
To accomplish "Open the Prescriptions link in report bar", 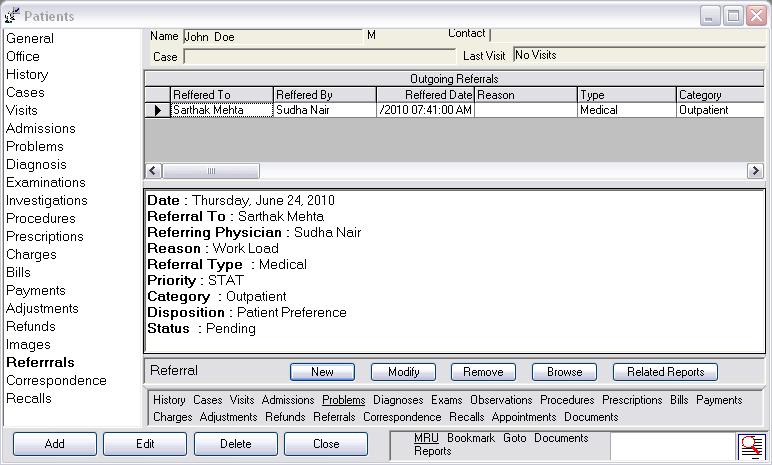I will (632, 400).
